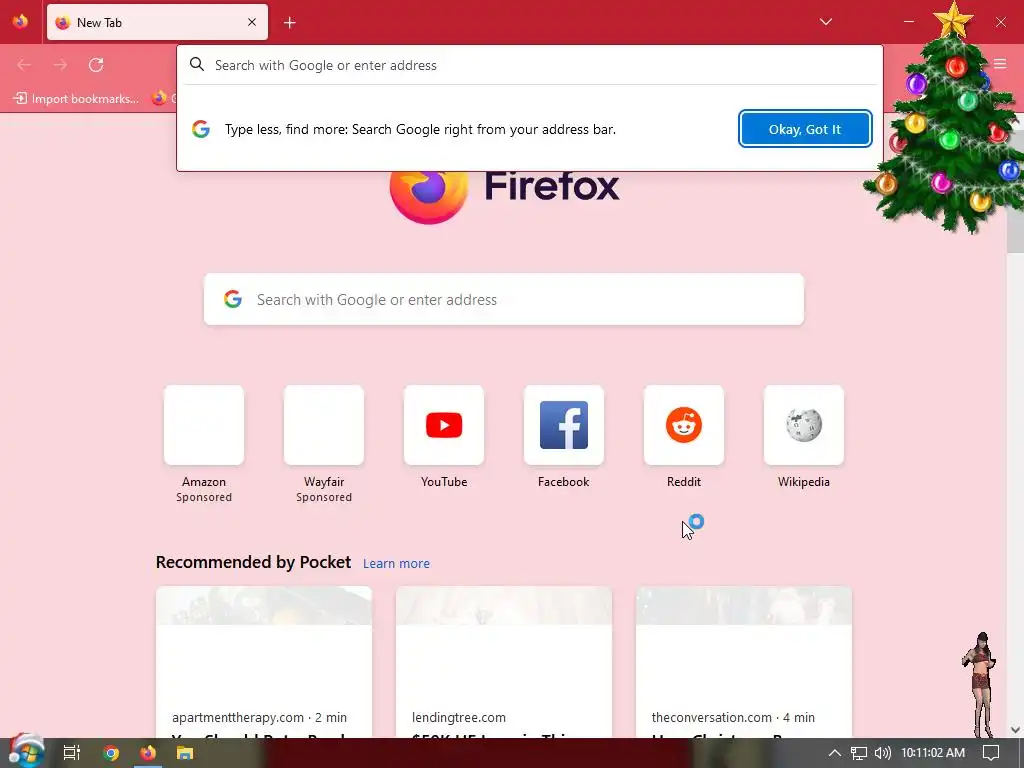The height and width of the screenshot is (768, 1024).
Task: Show hidden system tray icons
Action: coord(835,753)
